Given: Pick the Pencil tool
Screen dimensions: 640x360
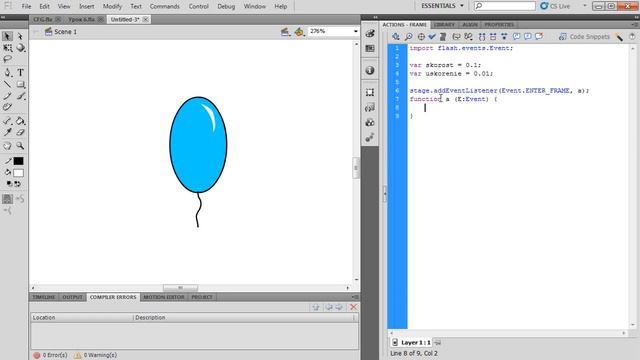Looking at the screenshot, I should 7,96.
